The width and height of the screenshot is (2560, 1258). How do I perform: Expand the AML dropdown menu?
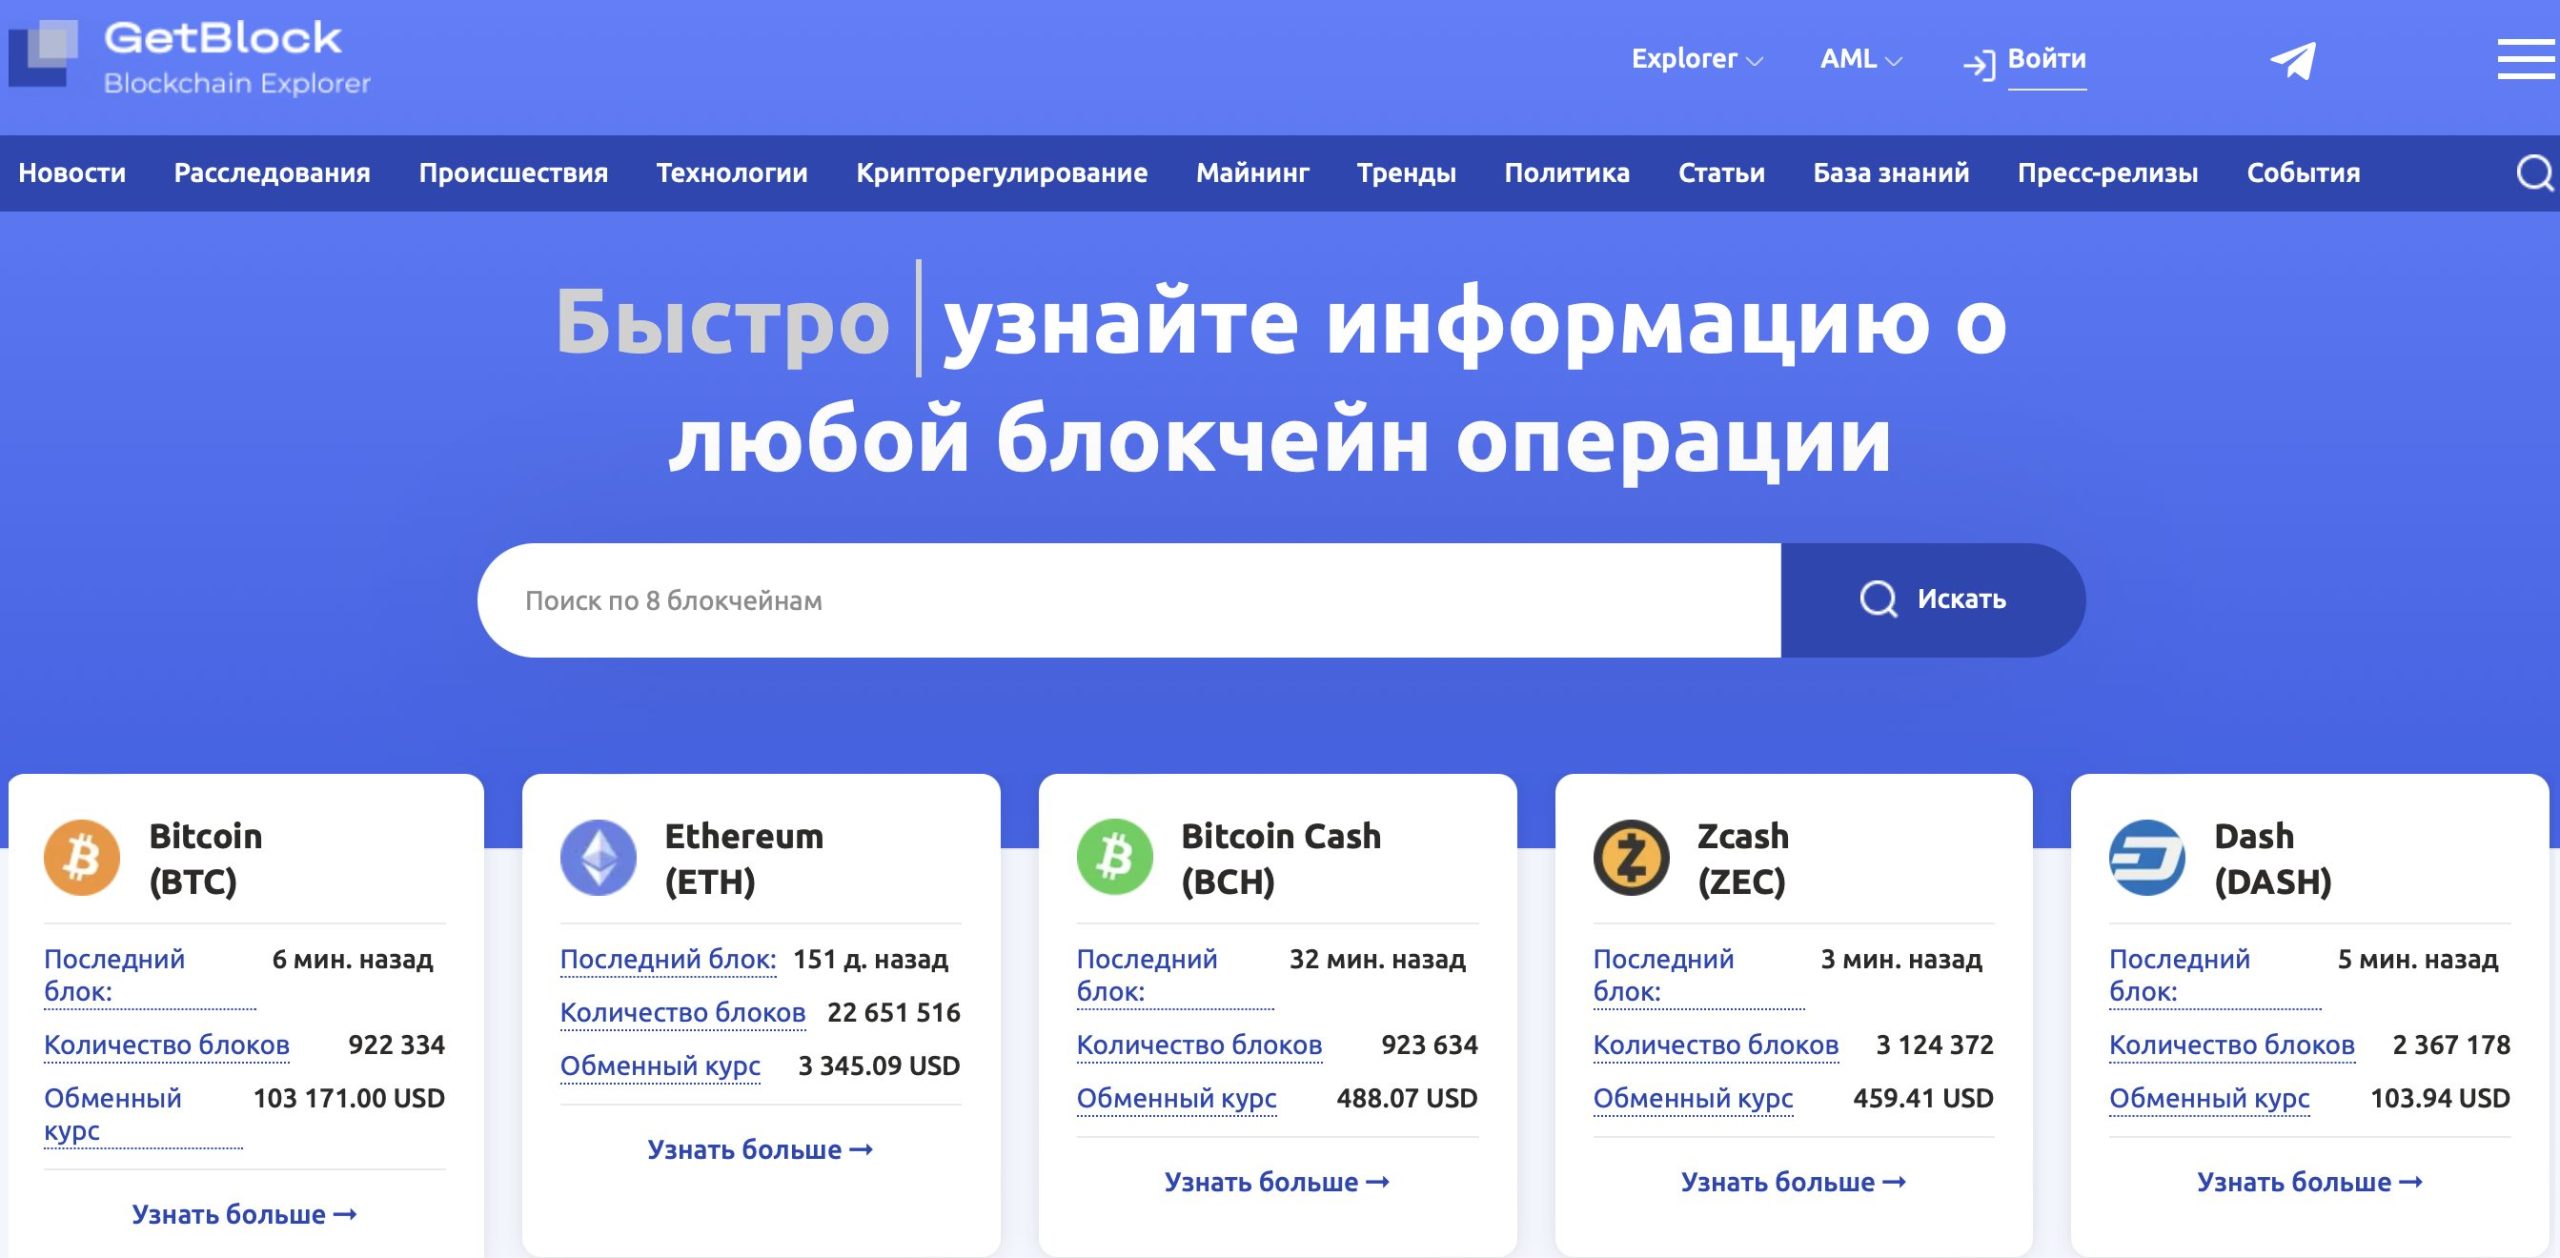(1859, 59)
